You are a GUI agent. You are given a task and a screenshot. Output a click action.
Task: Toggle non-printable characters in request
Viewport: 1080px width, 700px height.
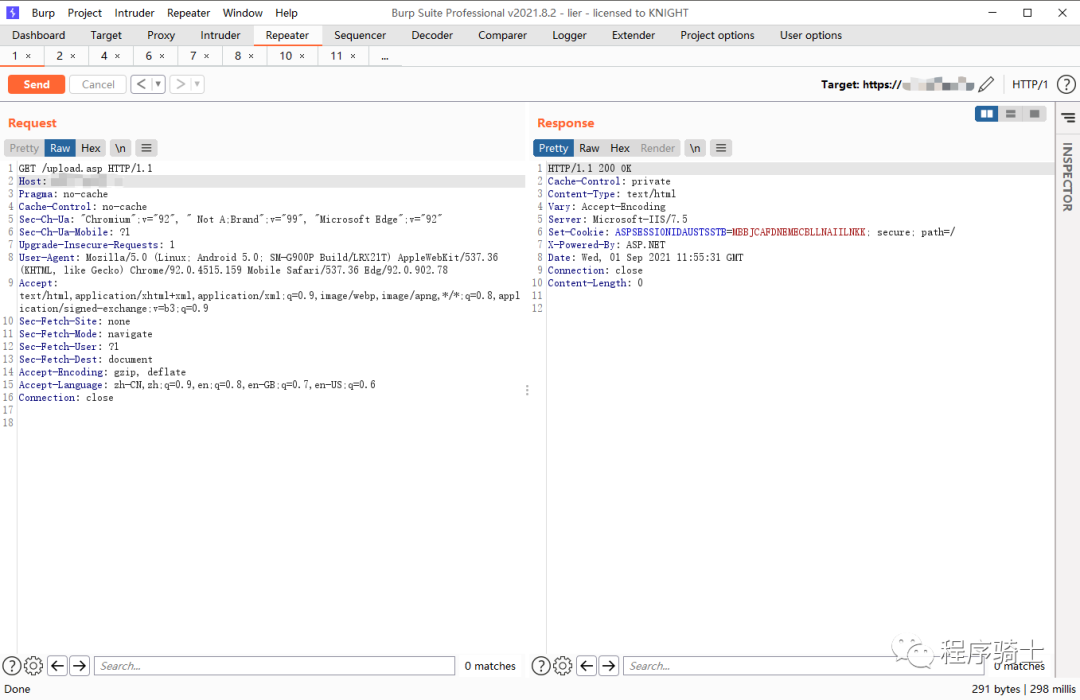(120, 148)
